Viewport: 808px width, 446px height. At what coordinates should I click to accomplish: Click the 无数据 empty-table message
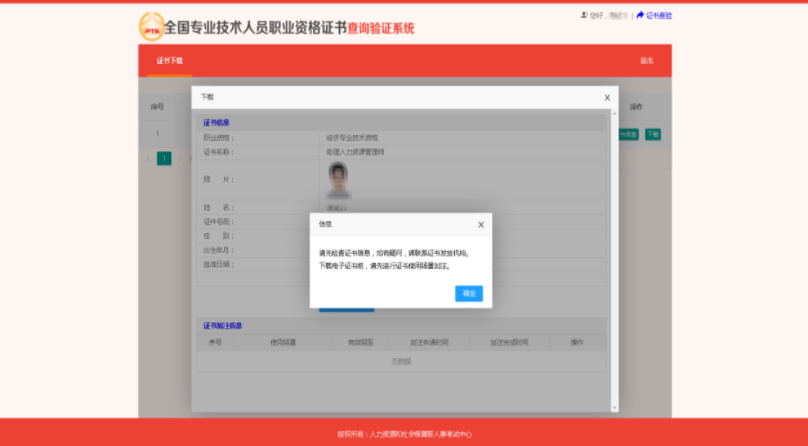401,362
